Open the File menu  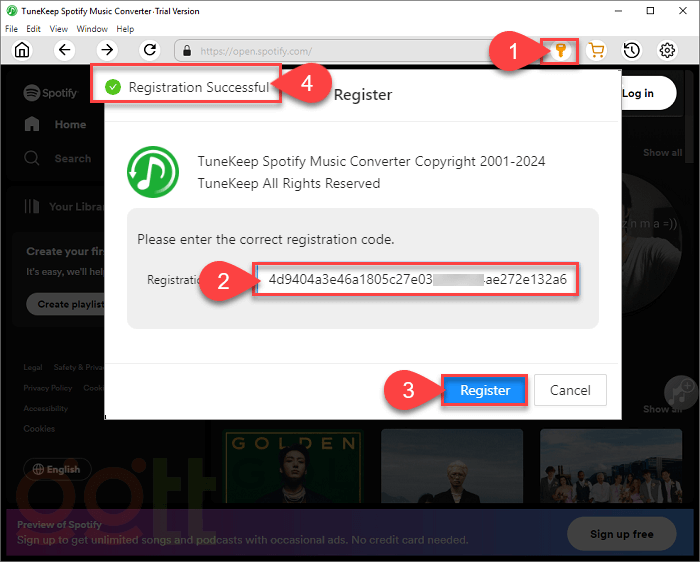tap(11, 29)
